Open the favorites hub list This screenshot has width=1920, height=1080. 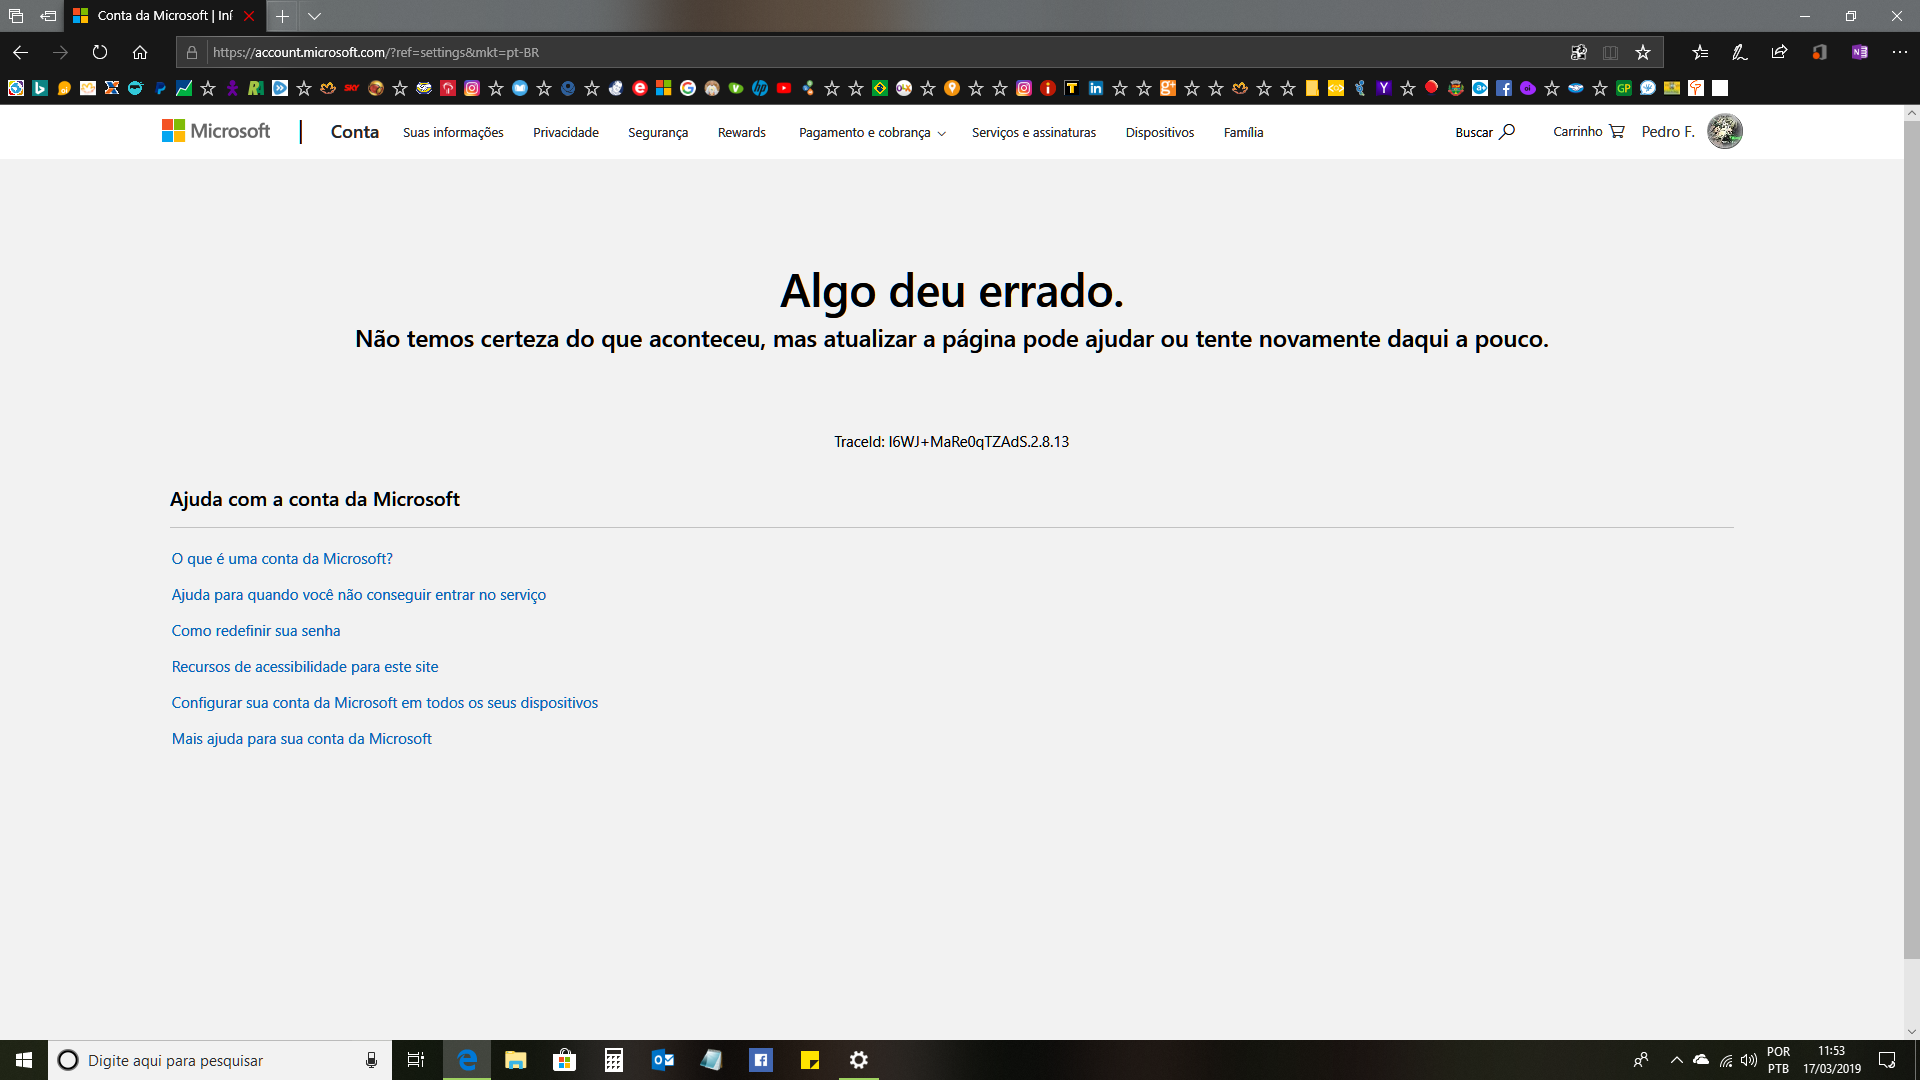1700,52
